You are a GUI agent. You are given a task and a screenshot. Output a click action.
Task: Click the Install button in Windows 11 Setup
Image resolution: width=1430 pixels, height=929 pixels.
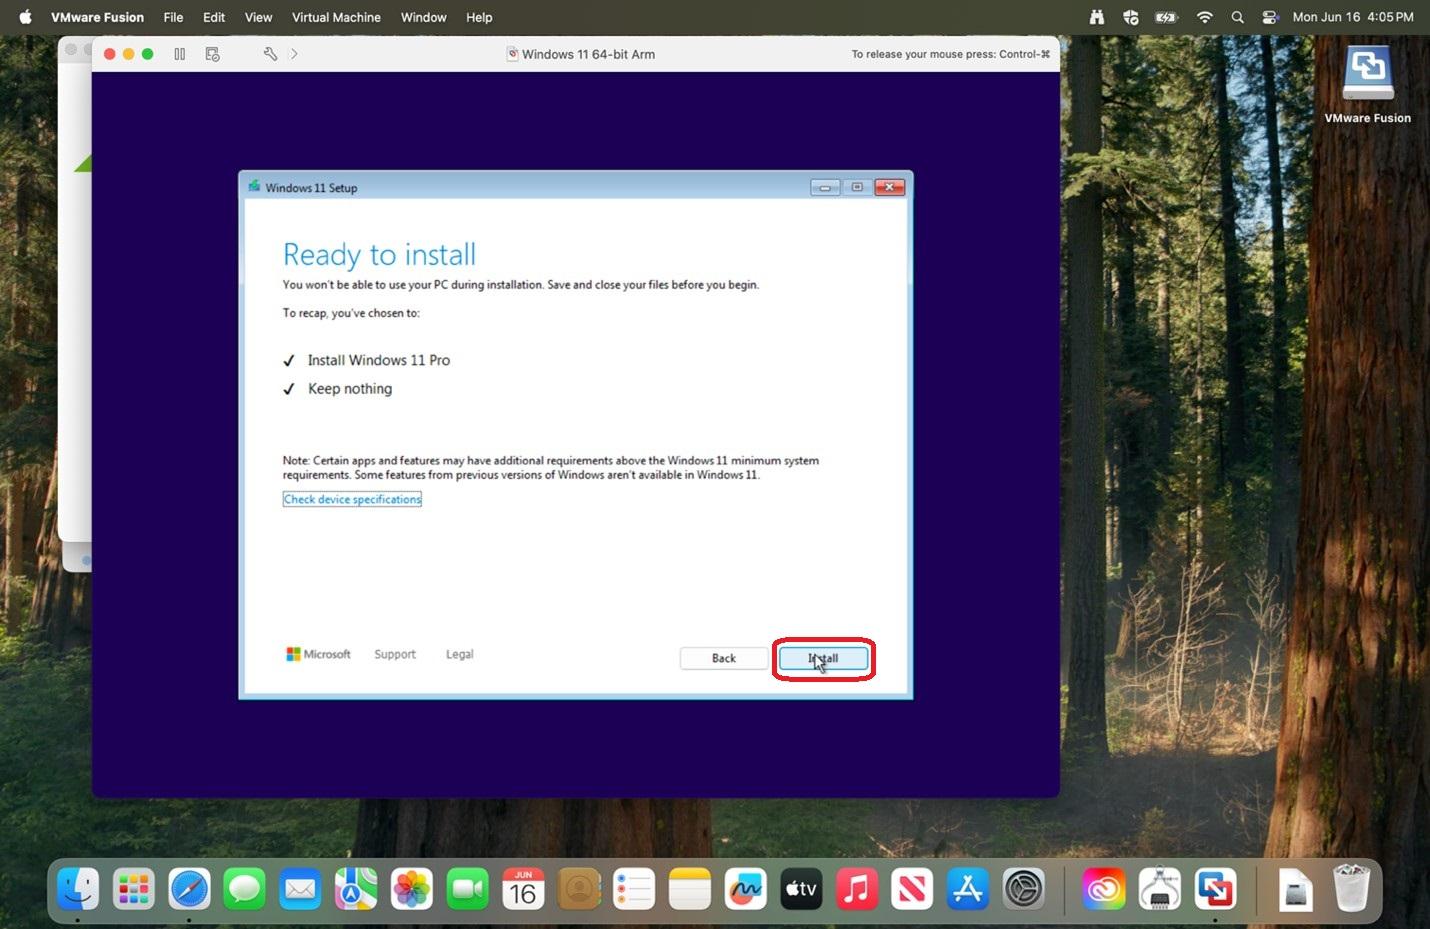pos(823,658)
